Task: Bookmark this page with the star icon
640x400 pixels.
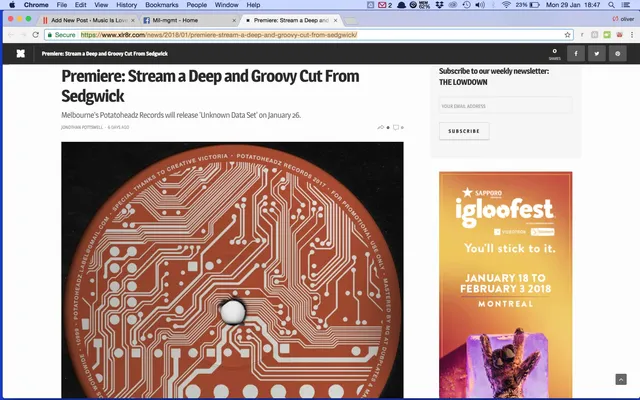Action: tap(567, 35)
